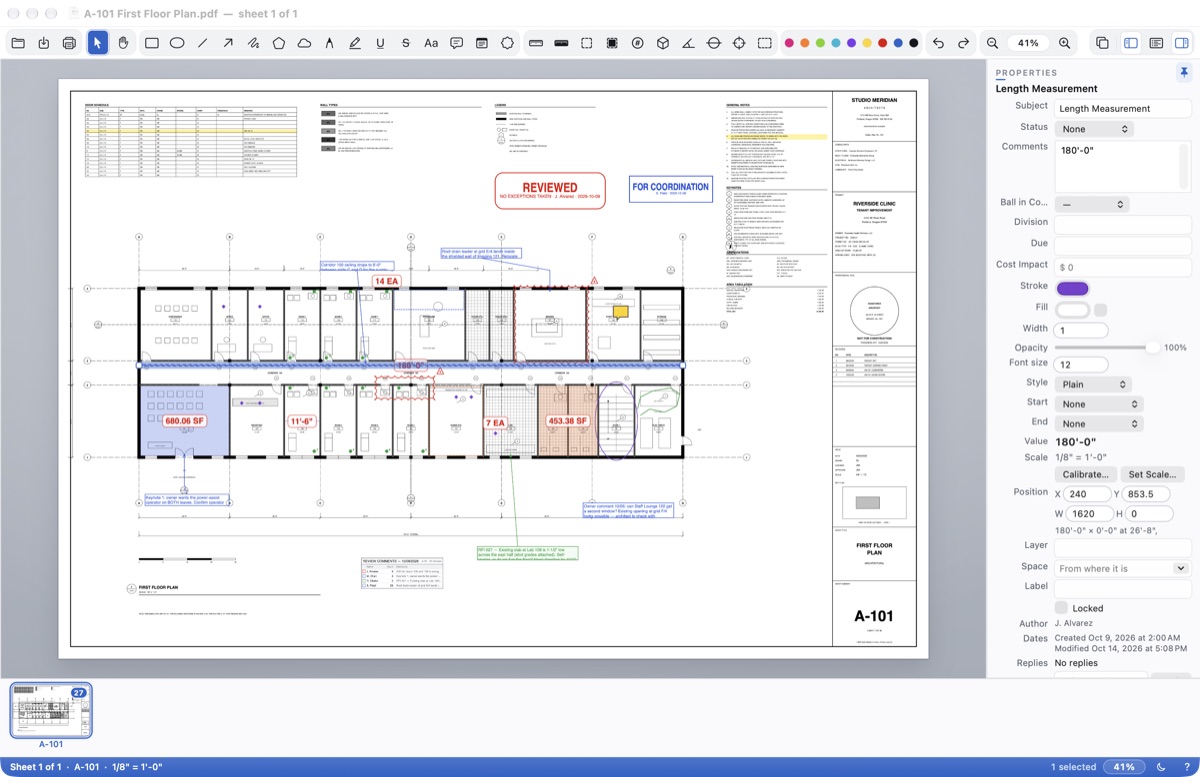Open the Status dropdown set to None
This screenshot has height=777, width=1200.
1094,129
